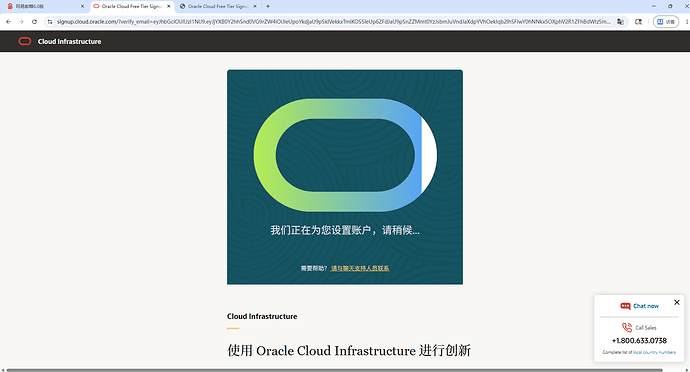Open the tab search or media extension icon
The height and width of the screenshot is (372, 690).
pos(639,22)
